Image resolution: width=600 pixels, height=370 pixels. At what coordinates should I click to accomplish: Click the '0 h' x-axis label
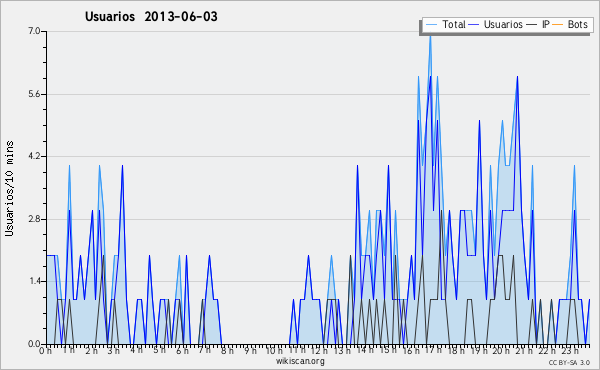coord(46,351)
